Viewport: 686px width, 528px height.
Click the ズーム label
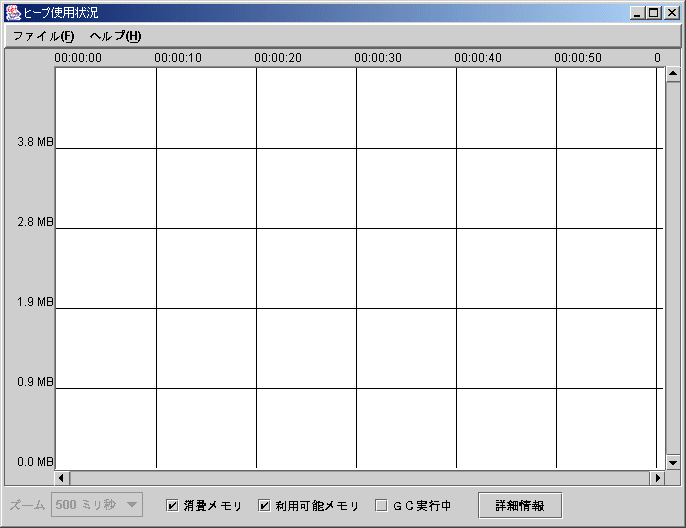(x=27, y=505)
